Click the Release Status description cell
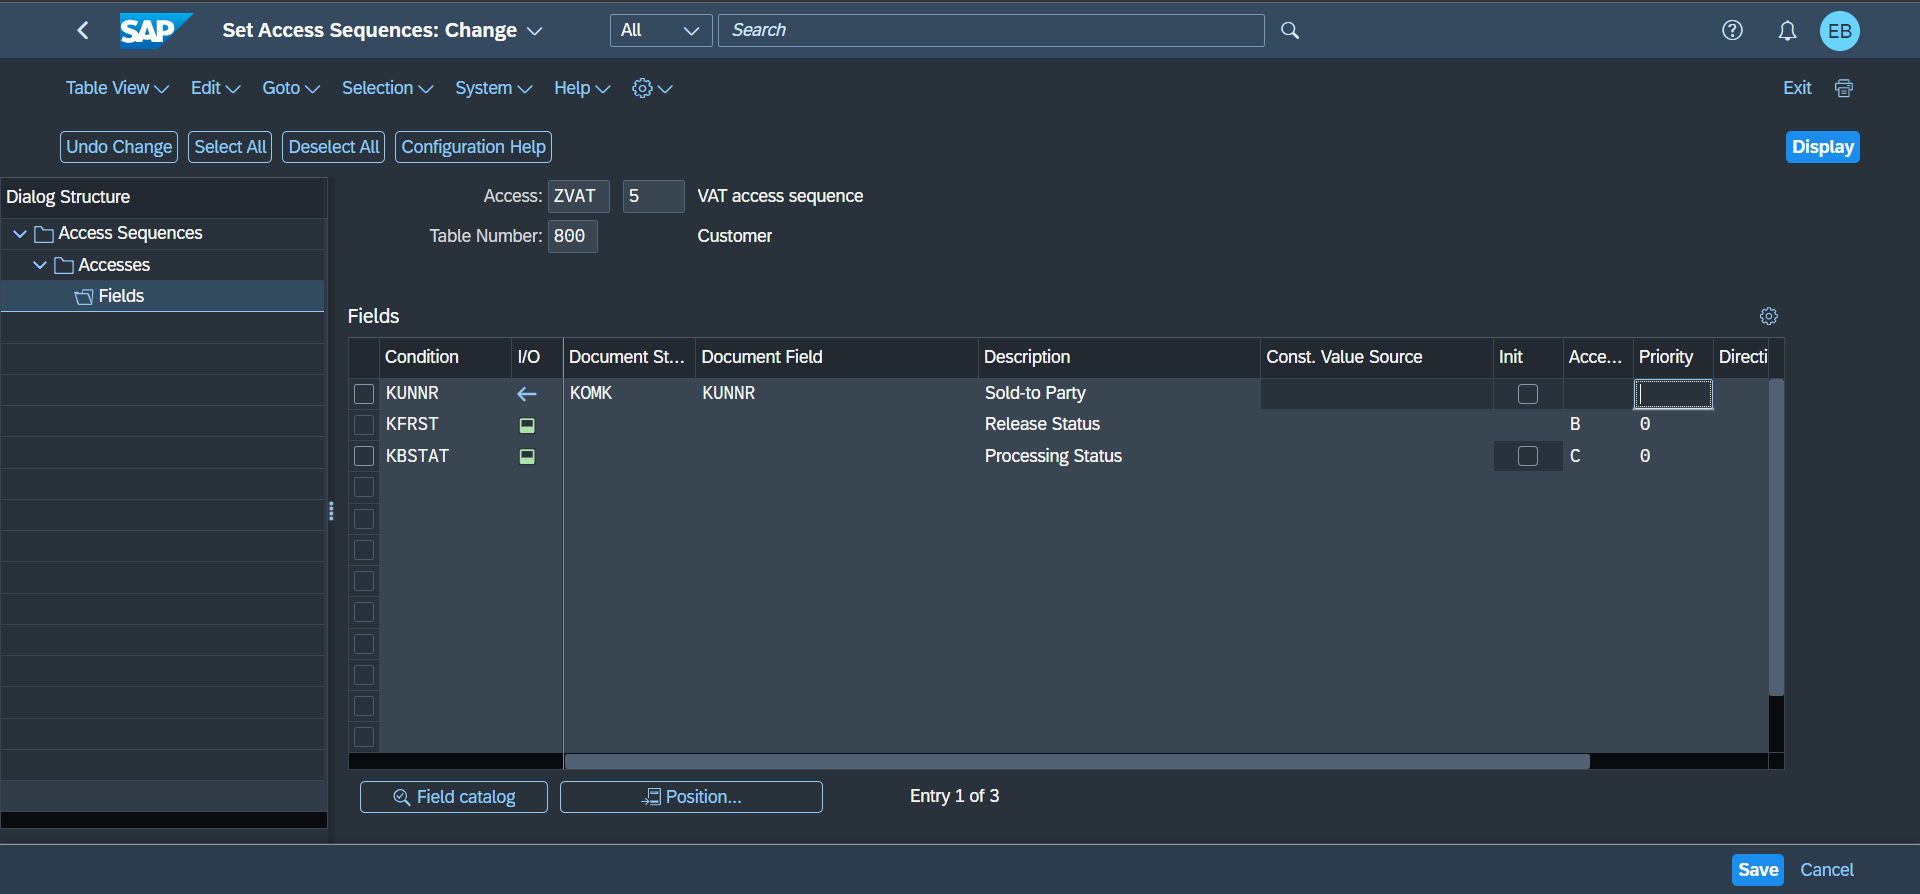Image resolution: width=1920 pixels, height=894 pixels. pyautogui.click(x=1119, y=424)
